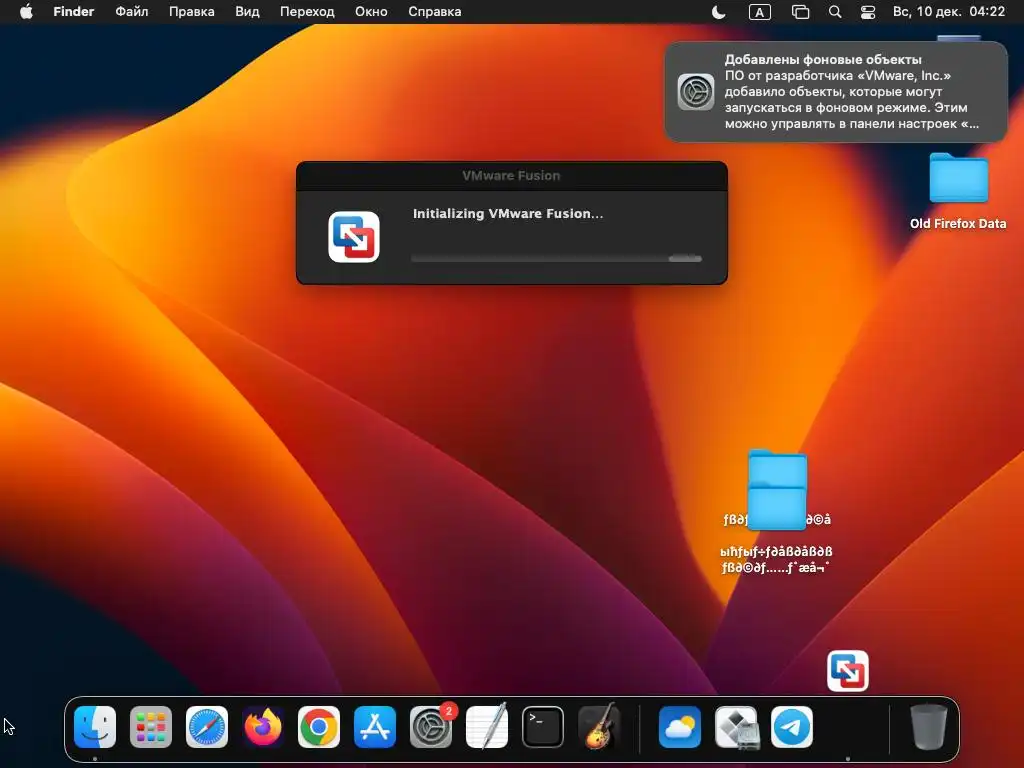Open the Переход menu
The width and height of the screenshot is (1024, 768).
pyautogui.click(x=307, y=12)
